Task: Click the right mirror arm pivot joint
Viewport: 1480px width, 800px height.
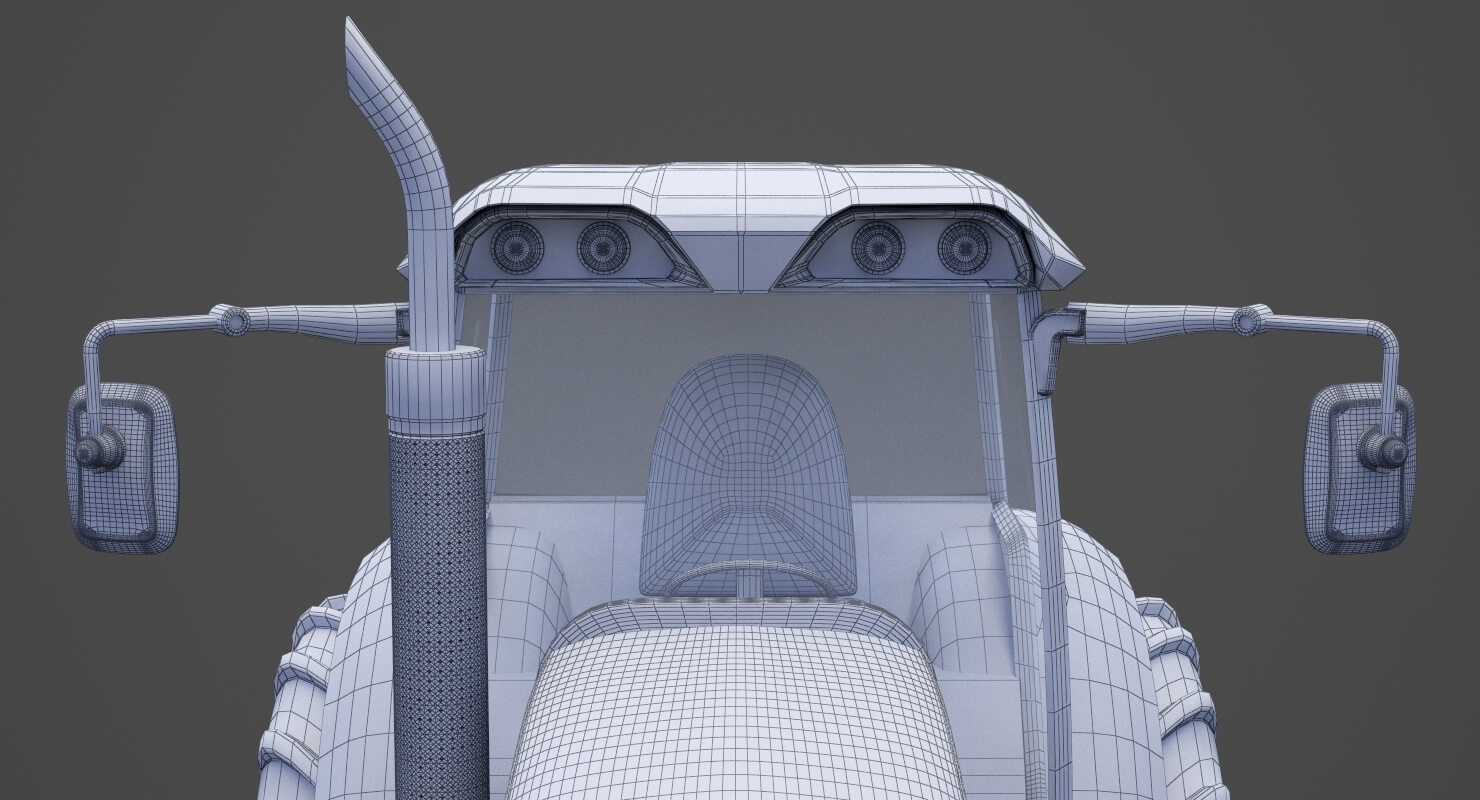Action: coord(1249,320)
